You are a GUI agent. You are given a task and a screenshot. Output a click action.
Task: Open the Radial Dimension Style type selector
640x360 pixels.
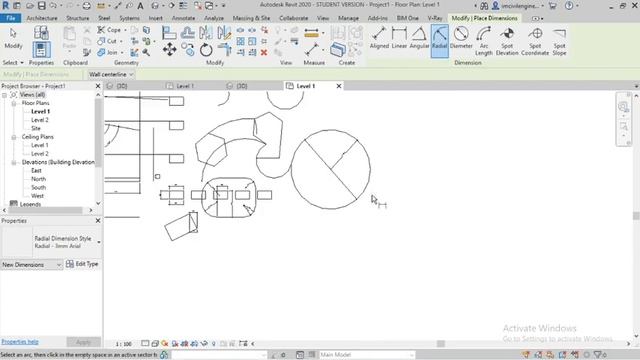pos(51,242)
